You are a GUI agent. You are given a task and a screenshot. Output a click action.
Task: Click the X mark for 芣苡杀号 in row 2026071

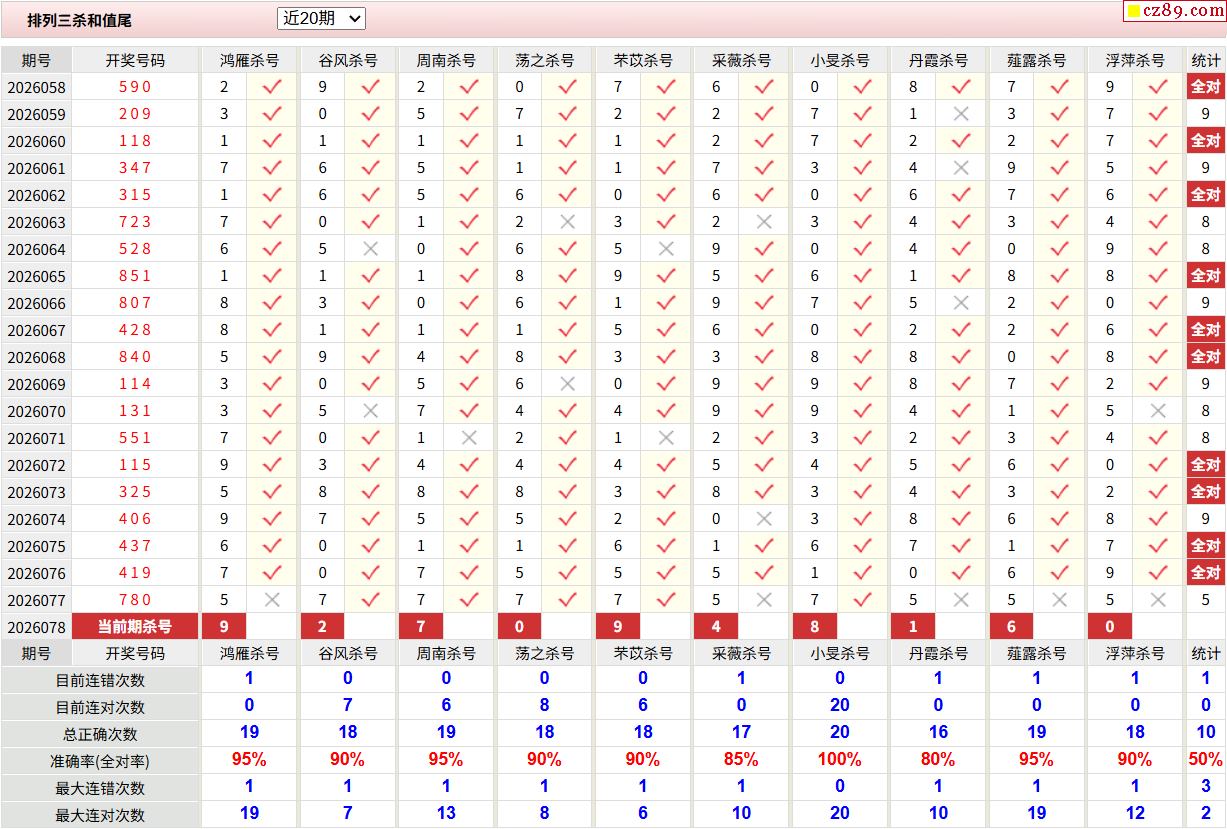(666, 438)
